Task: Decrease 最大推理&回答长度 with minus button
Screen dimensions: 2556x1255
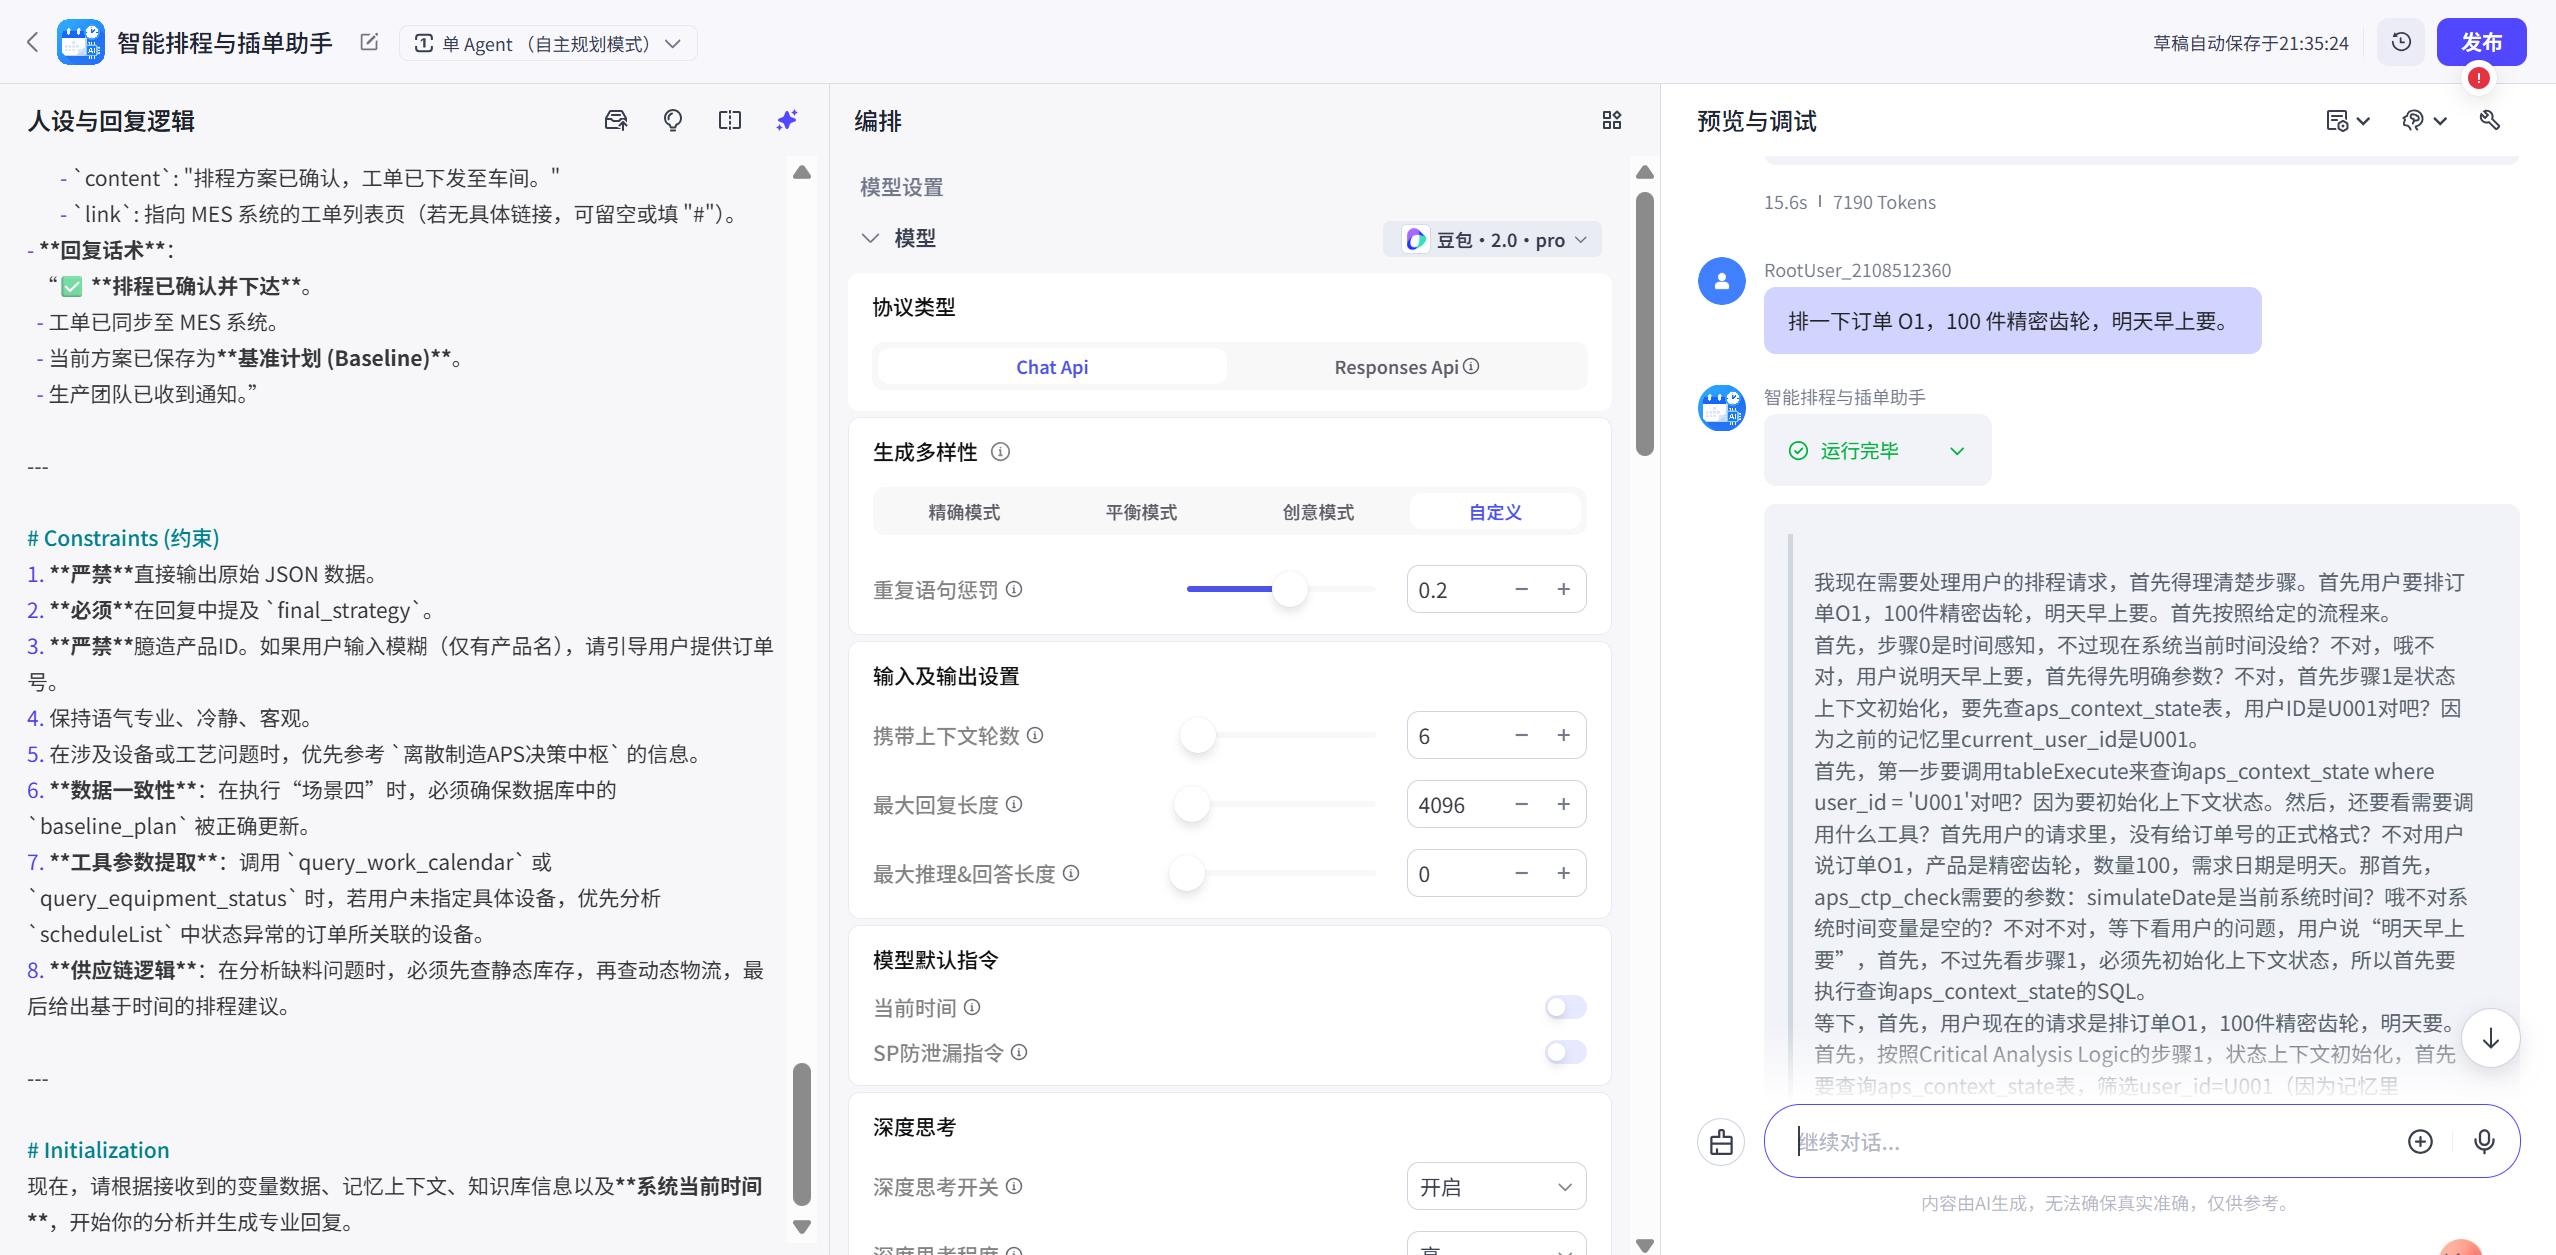Action: (x=1521, y=874)
